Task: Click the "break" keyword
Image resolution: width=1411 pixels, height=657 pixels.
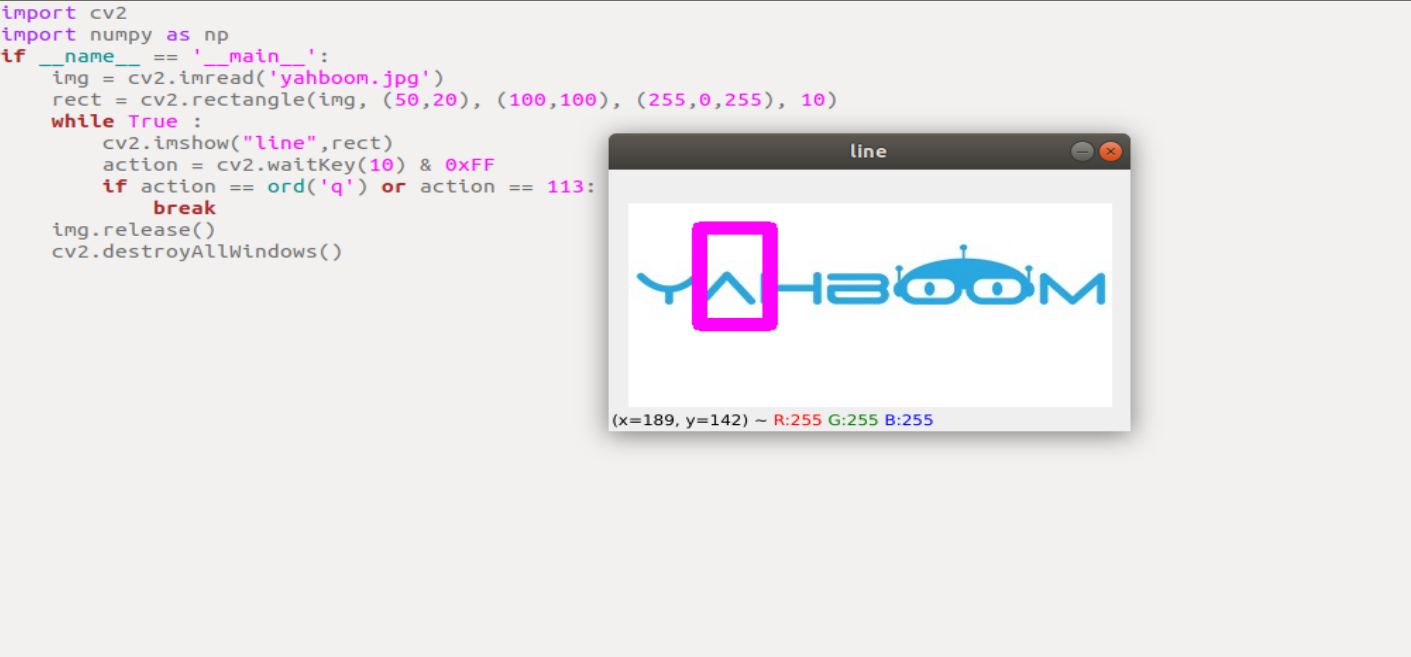Action: click(x=184, y=208)
